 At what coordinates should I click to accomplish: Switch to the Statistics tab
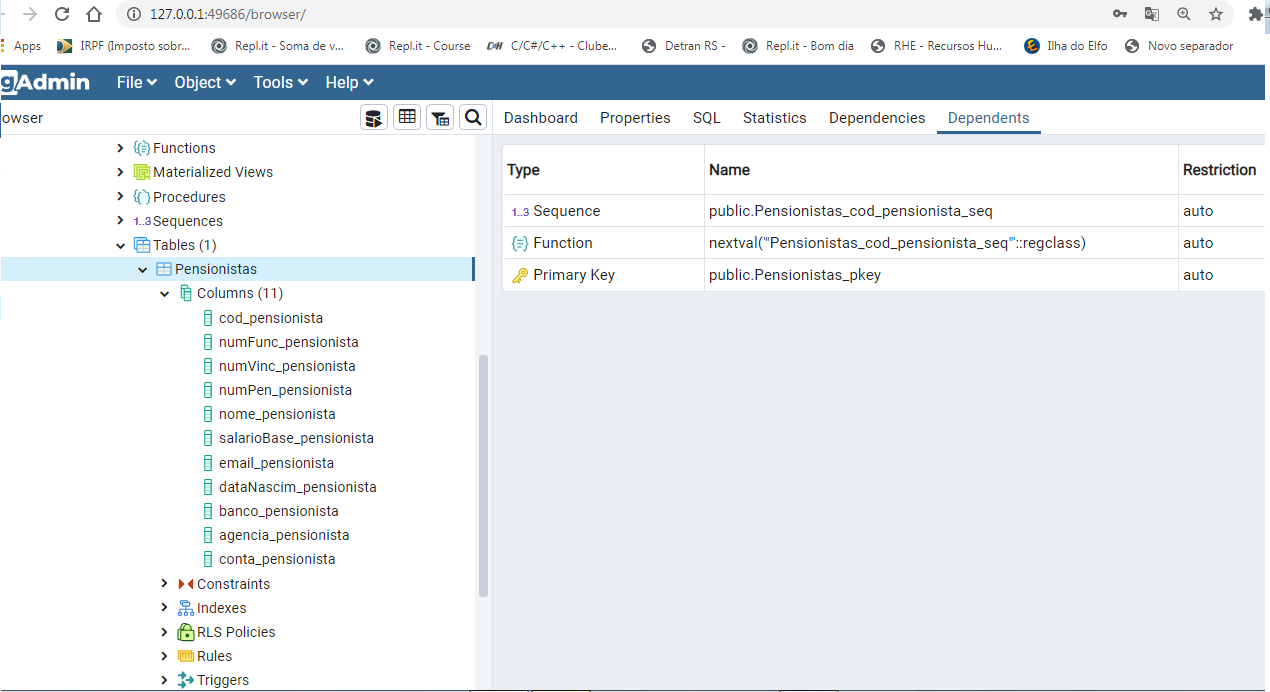[x=775, y=118]
